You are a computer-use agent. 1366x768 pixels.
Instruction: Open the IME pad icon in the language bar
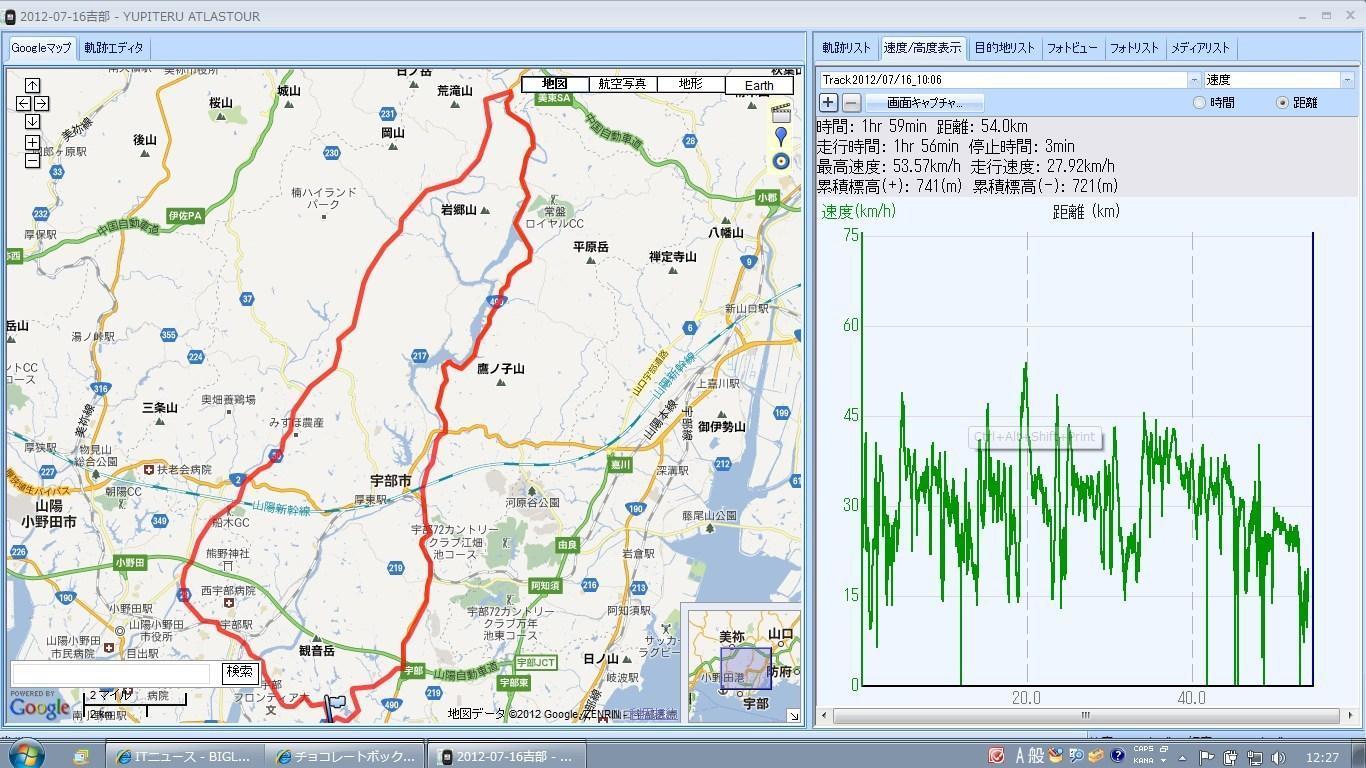click(1057, 756)
